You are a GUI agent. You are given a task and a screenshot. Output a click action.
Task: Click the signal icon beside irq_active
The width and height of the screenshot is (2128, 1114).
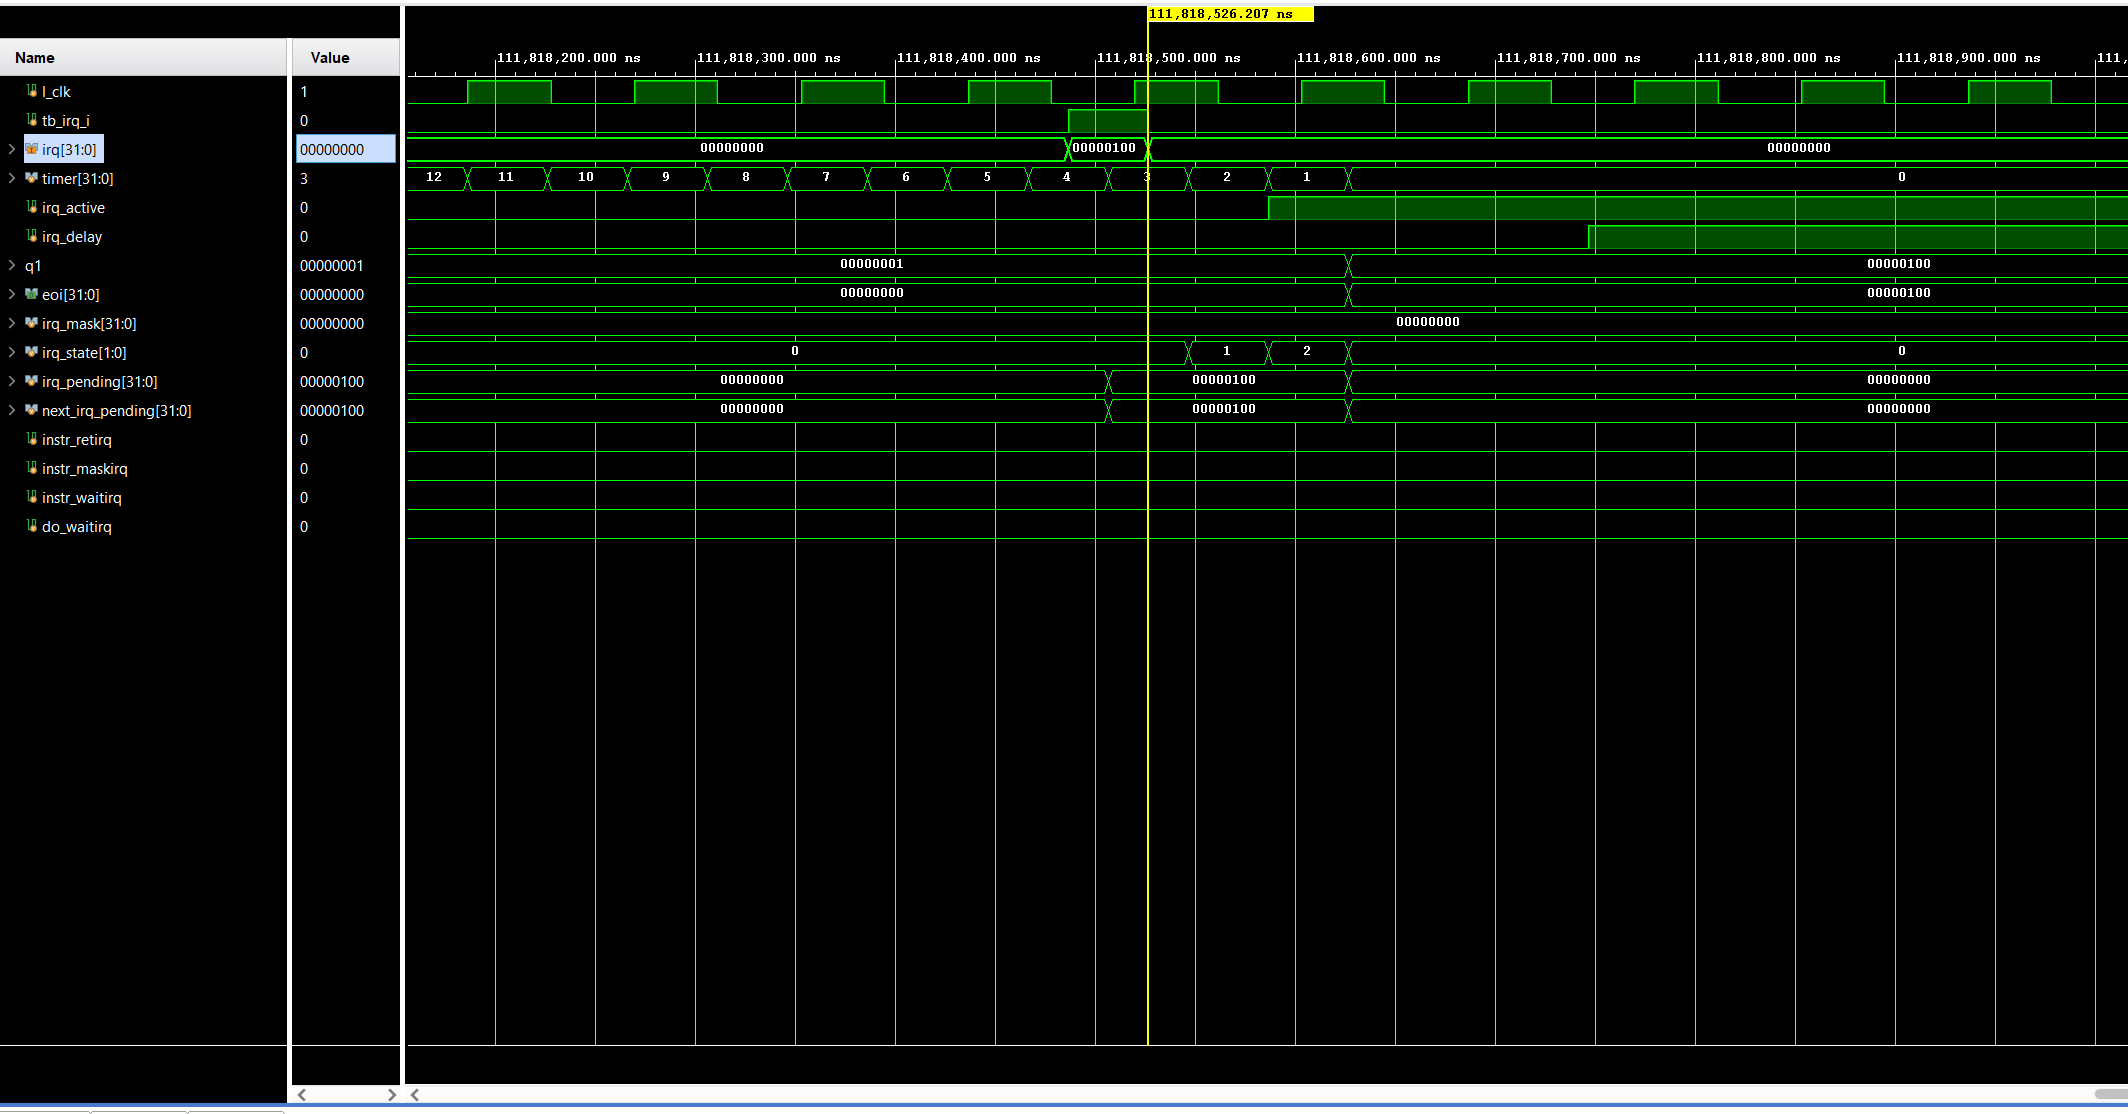tap(30, 207)
